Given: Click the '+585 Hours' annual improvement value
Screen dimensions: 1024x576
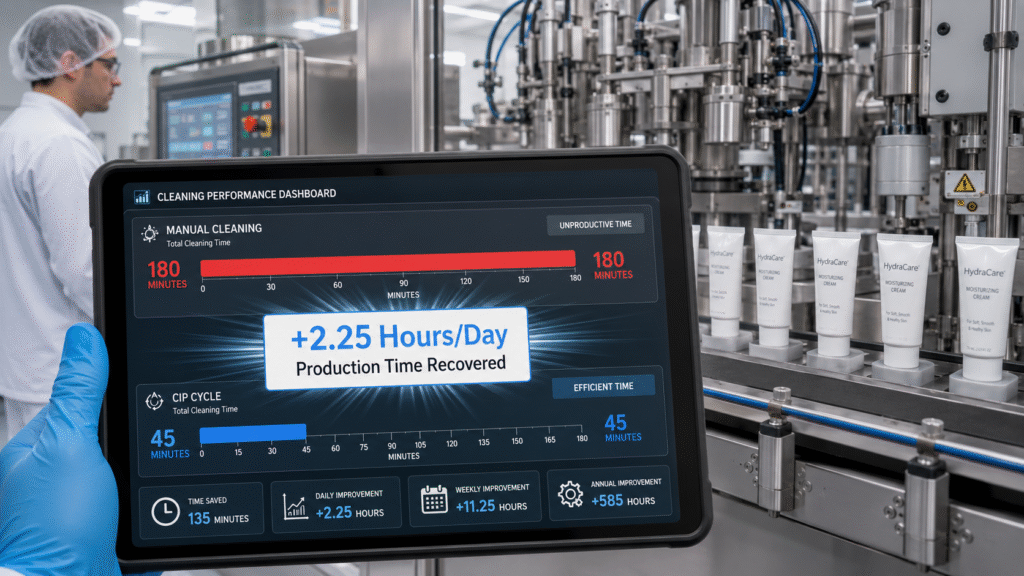Looking at the screenshot, I should tap(622, 501).
